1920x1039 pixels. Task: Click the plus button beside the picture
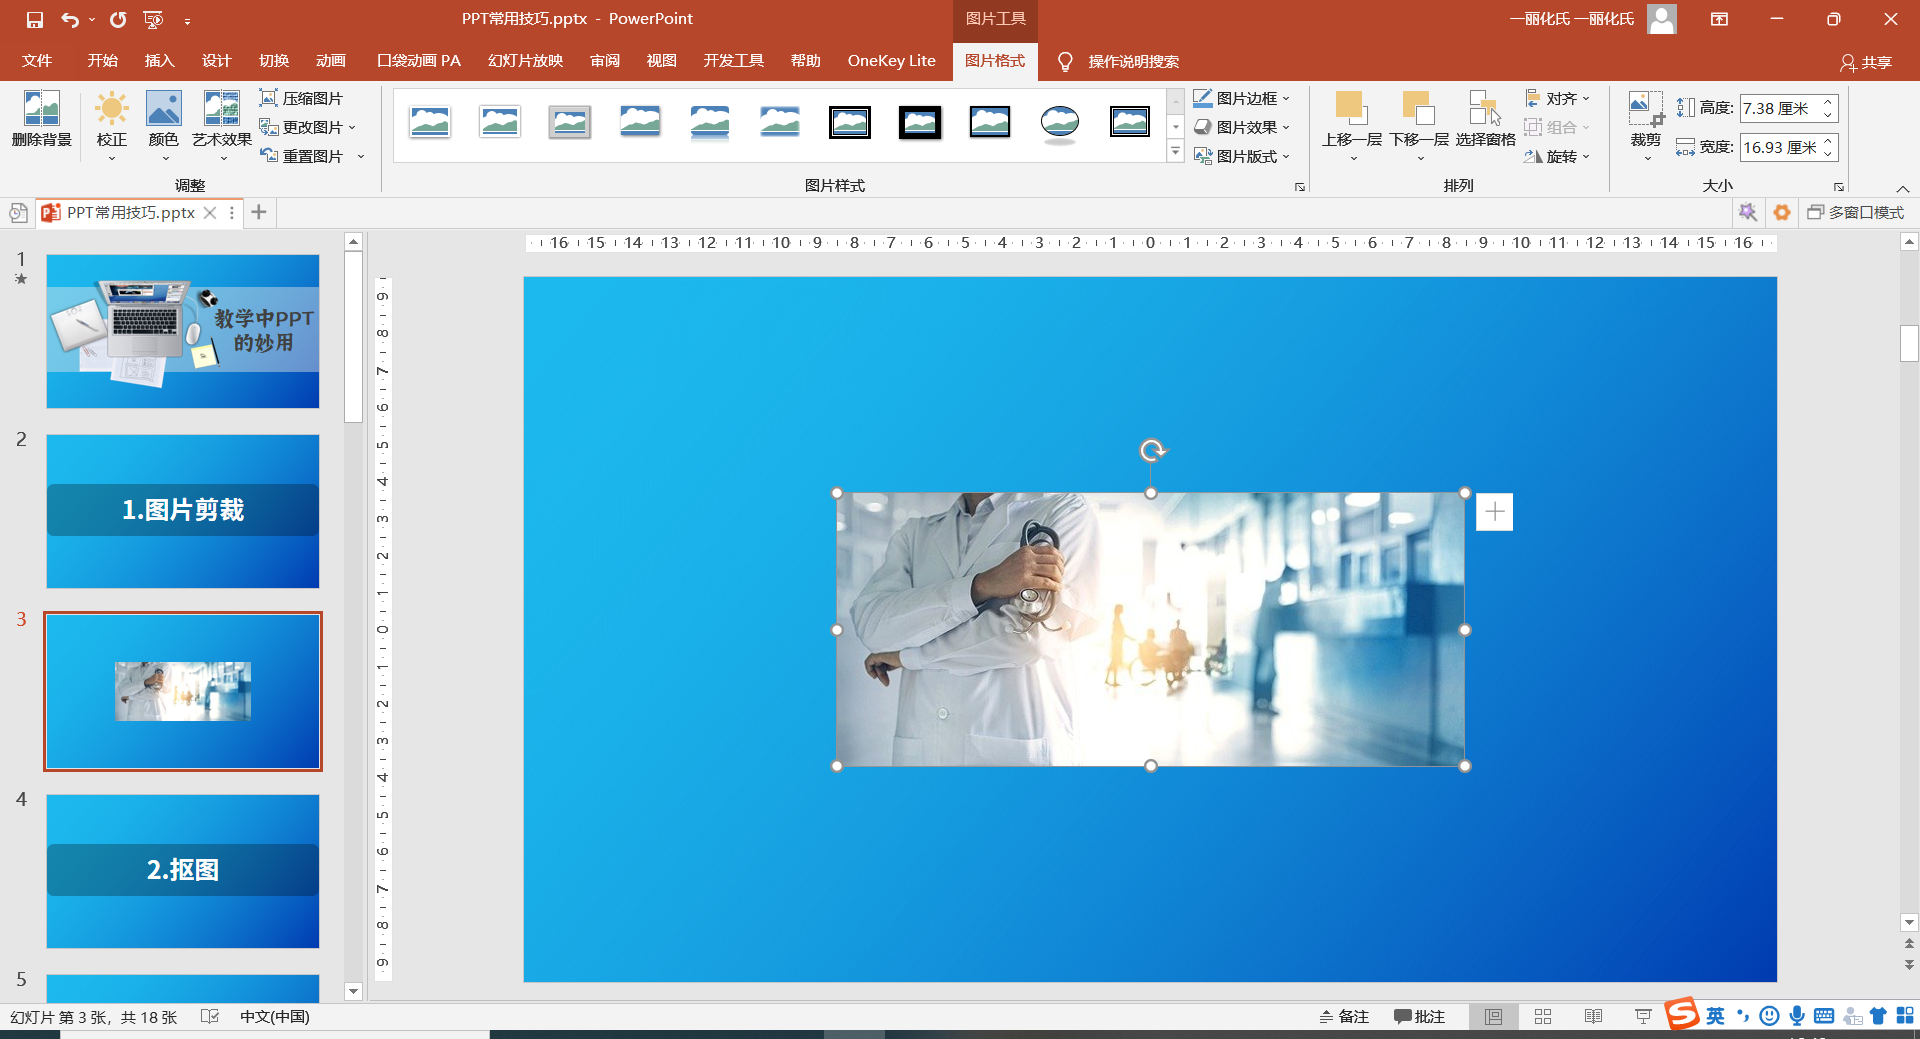pyautogui.click(x=1495, y=512)
